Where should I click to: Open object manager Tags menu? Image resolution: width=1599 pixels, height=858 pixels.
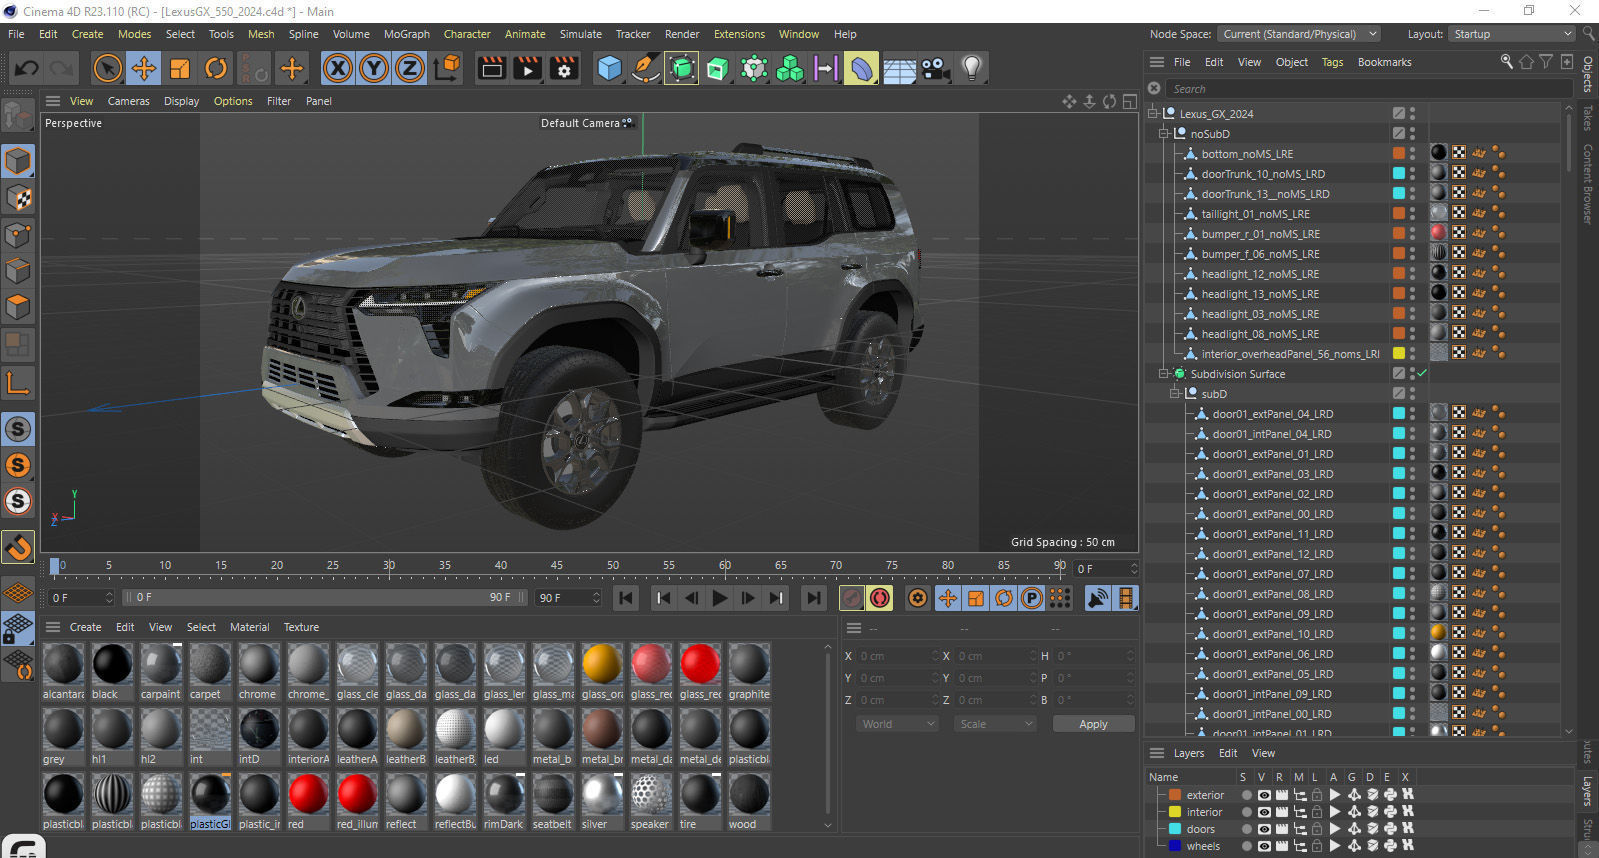click(x=1333, y=62)
